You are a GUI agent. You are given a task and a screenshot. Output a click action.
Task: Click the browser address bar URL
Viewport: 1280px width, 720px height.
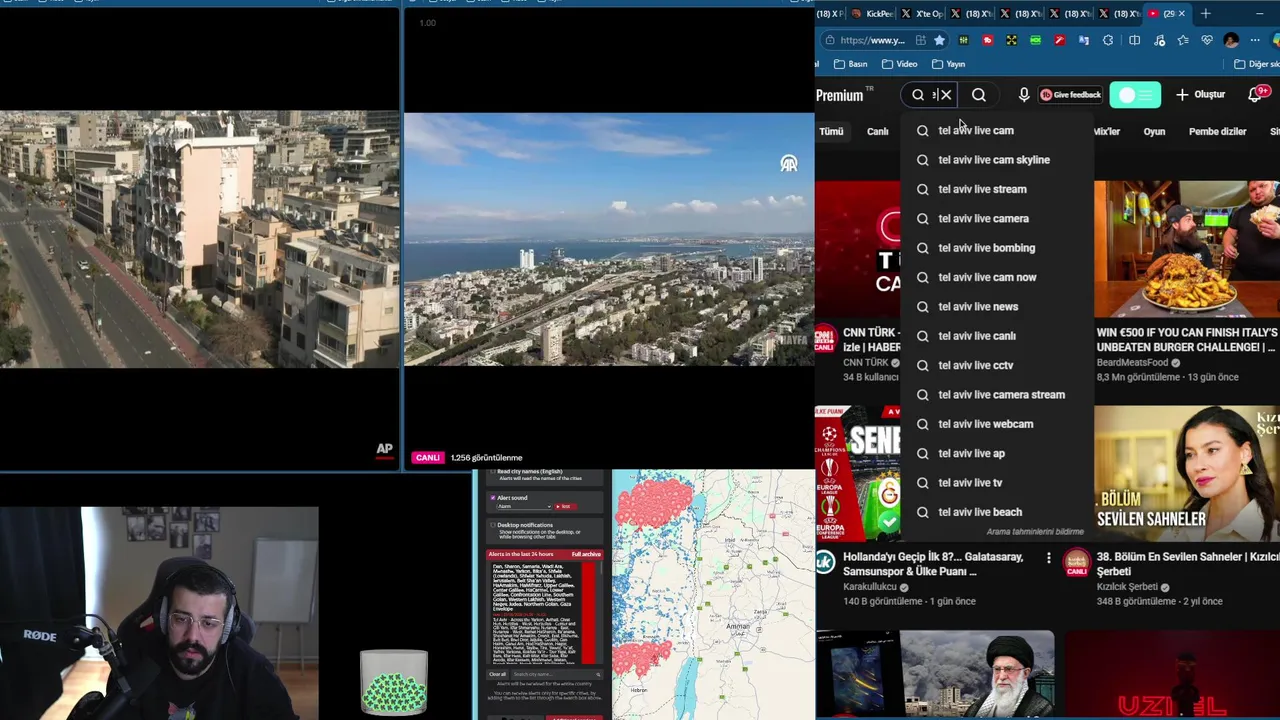(x=872, y=40)
